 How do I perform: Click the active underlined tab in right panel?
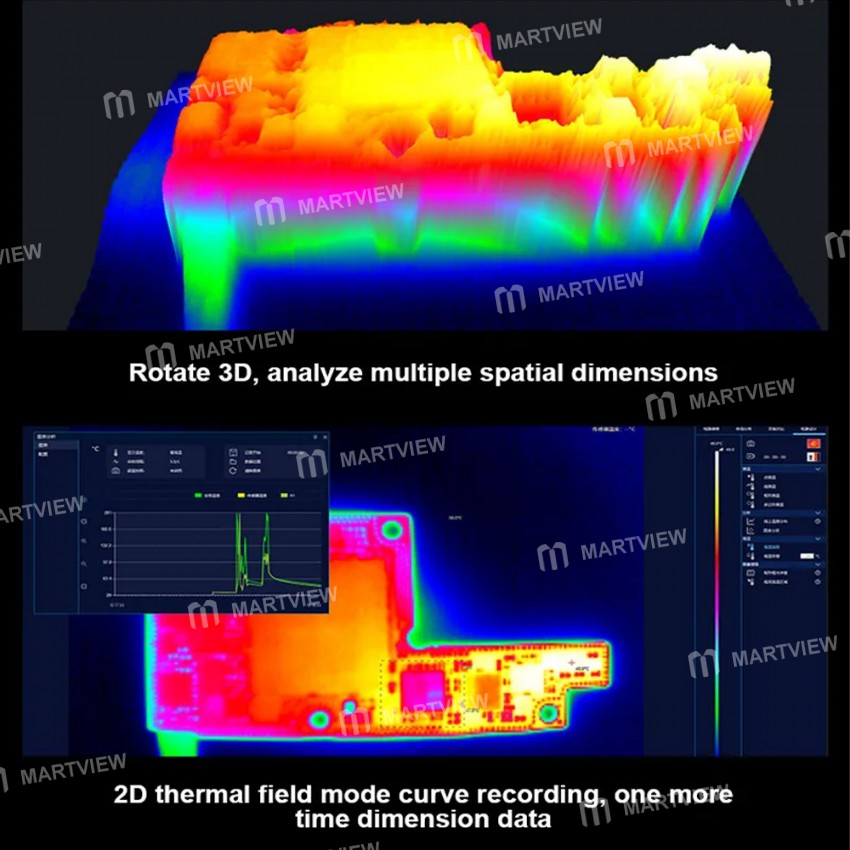(x=809, y=429)
